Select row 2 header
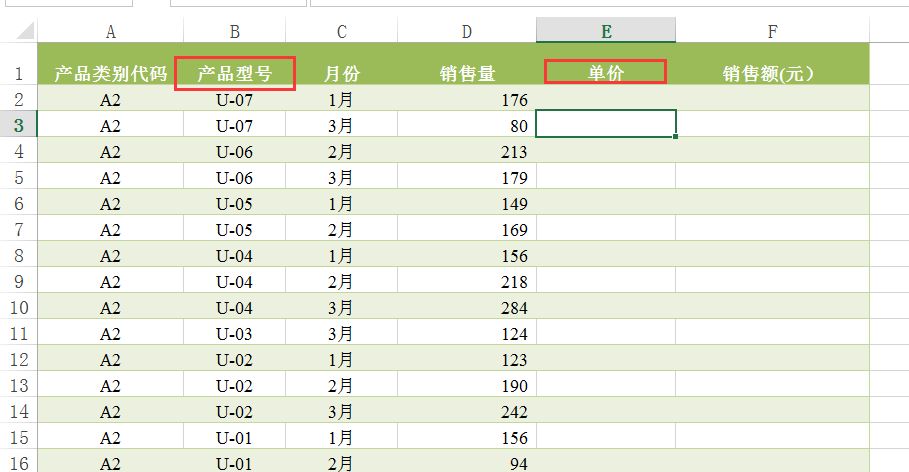Image resolution: width=909 pixels, height=472 pixels. click(x=19, y=99)
